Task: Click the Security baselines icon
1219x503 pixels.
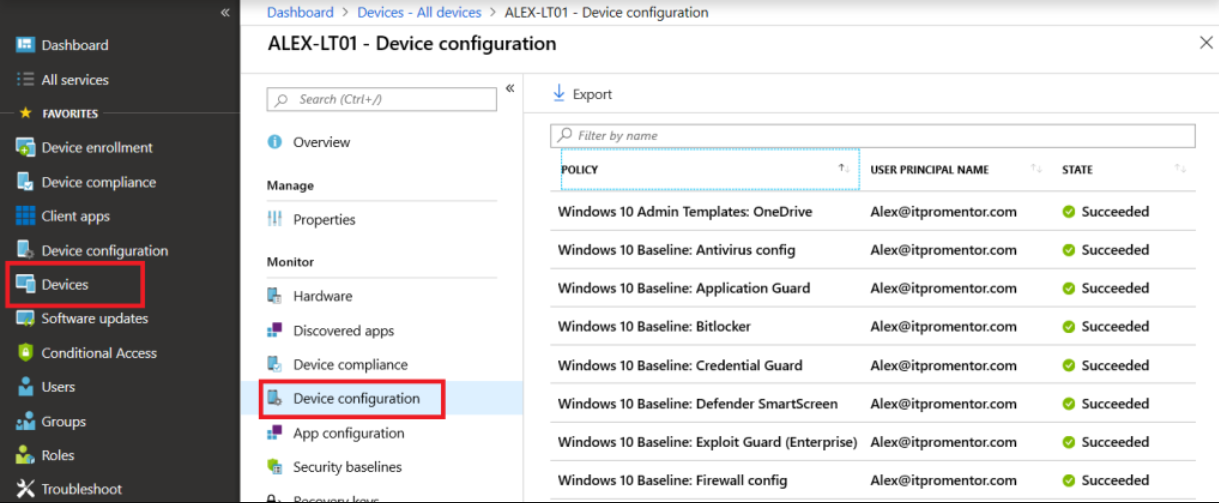Action: tap(275, 467)
